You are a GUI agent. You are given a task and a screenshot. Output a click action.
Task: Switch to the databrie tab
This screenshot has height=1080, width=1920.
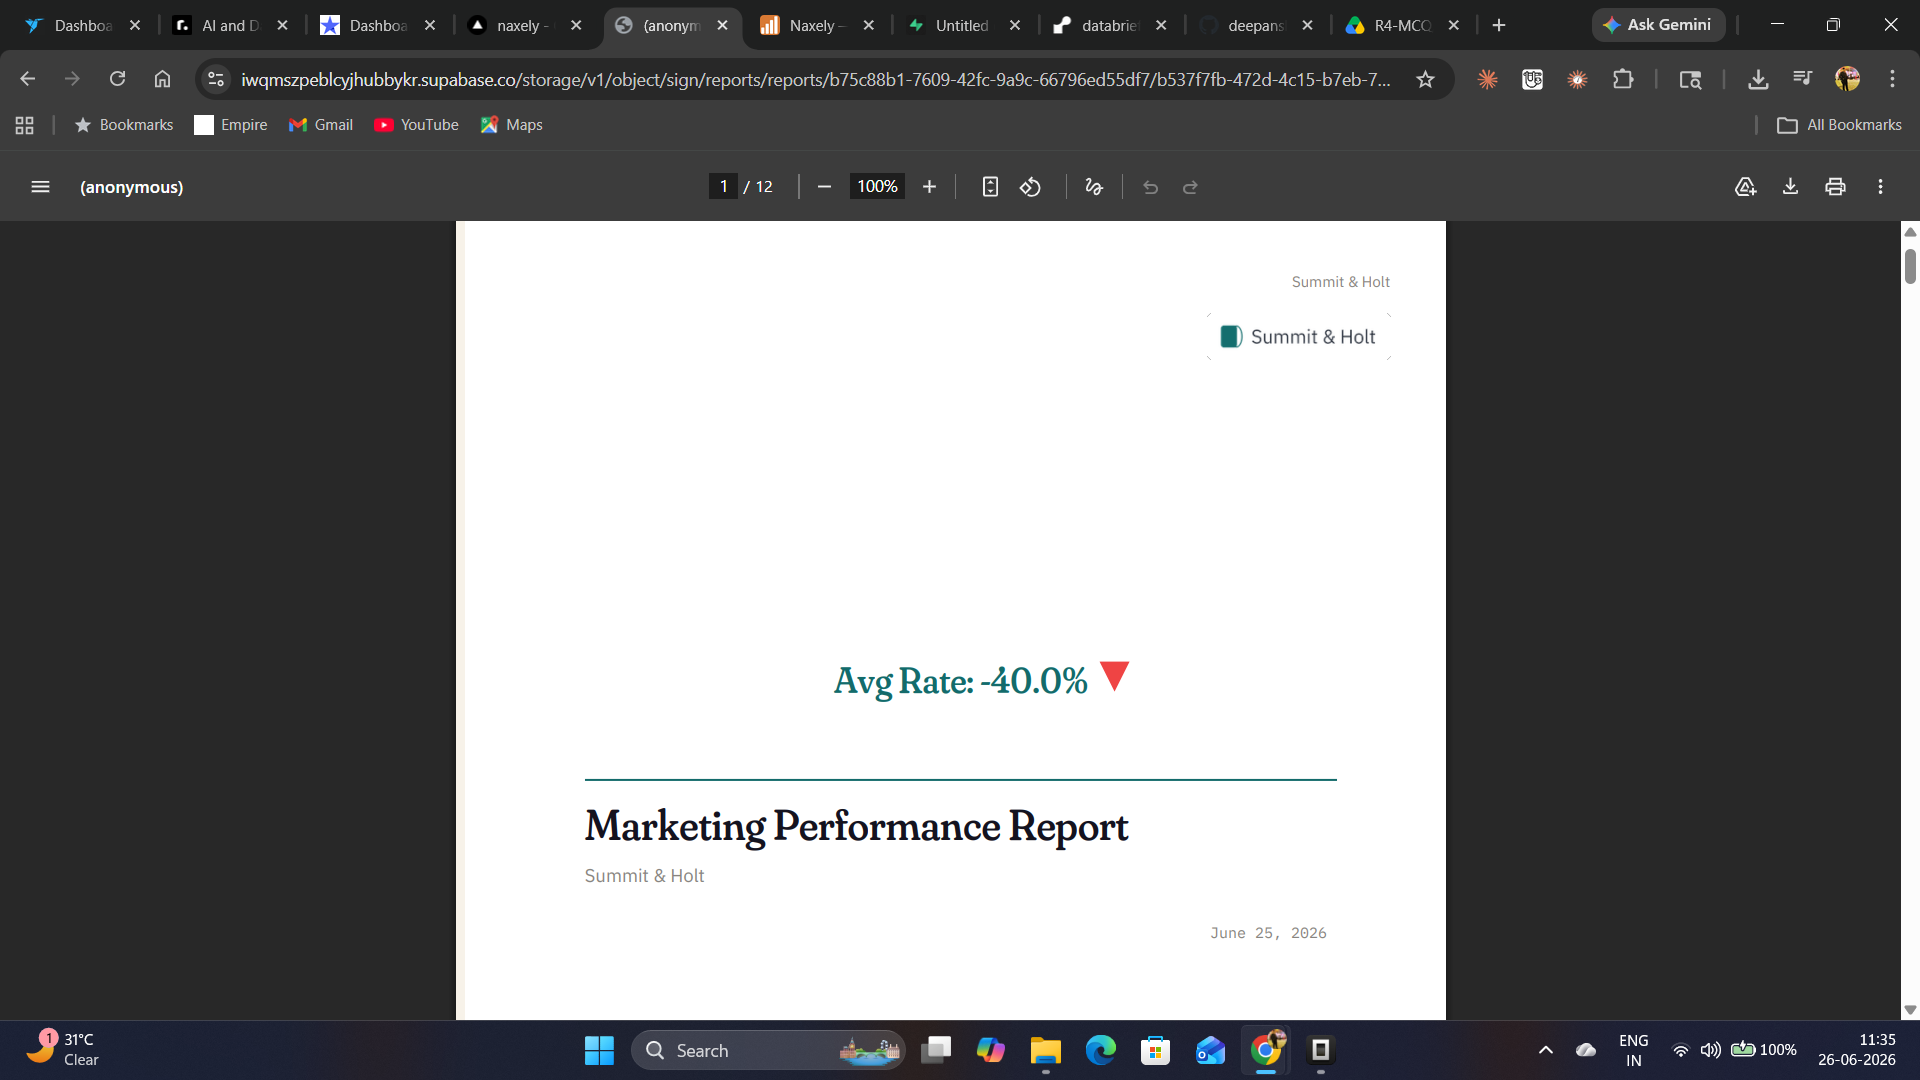pos(1108,25)
